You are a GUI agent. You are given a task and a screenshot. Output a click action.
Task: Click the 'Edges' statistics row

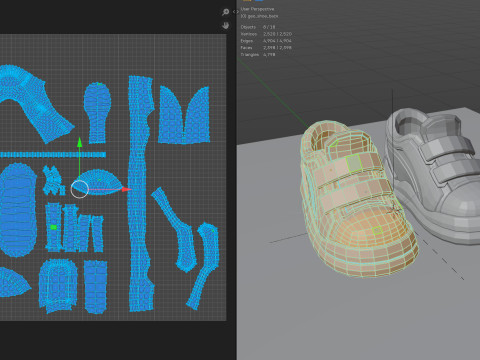pos(266,41)
